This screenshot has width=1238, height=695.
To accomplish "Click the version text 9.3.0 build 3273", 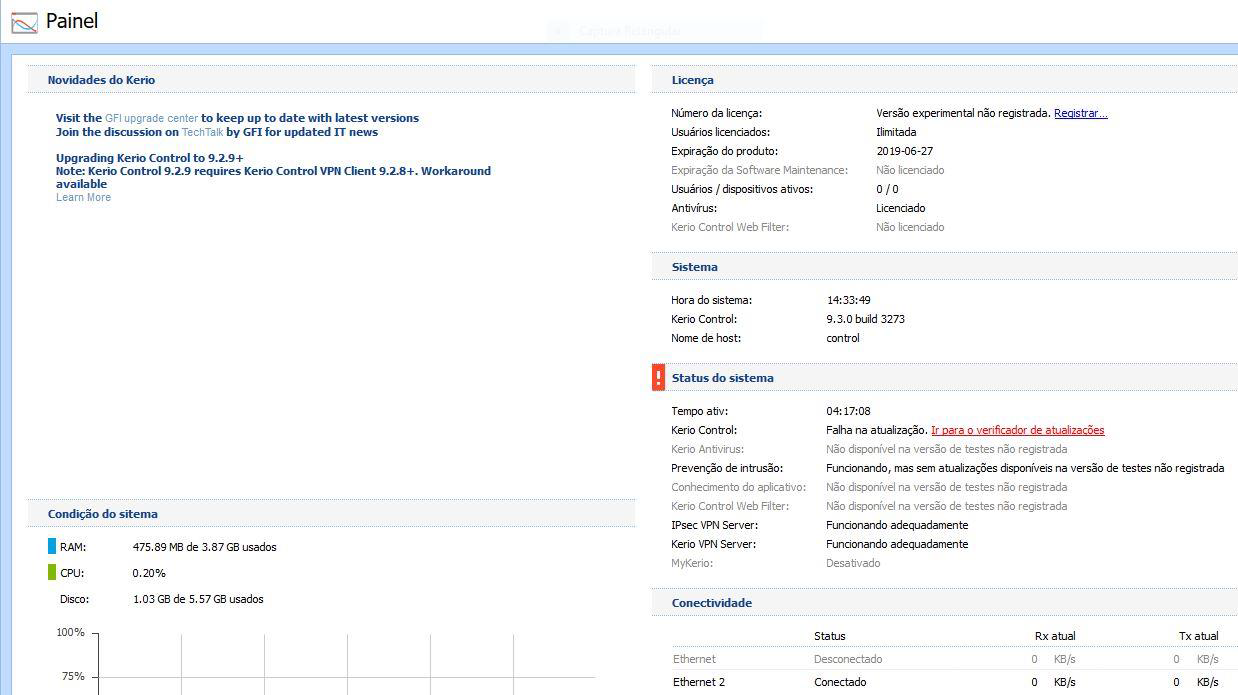I will pyautogui.click(x=866, y=319).
